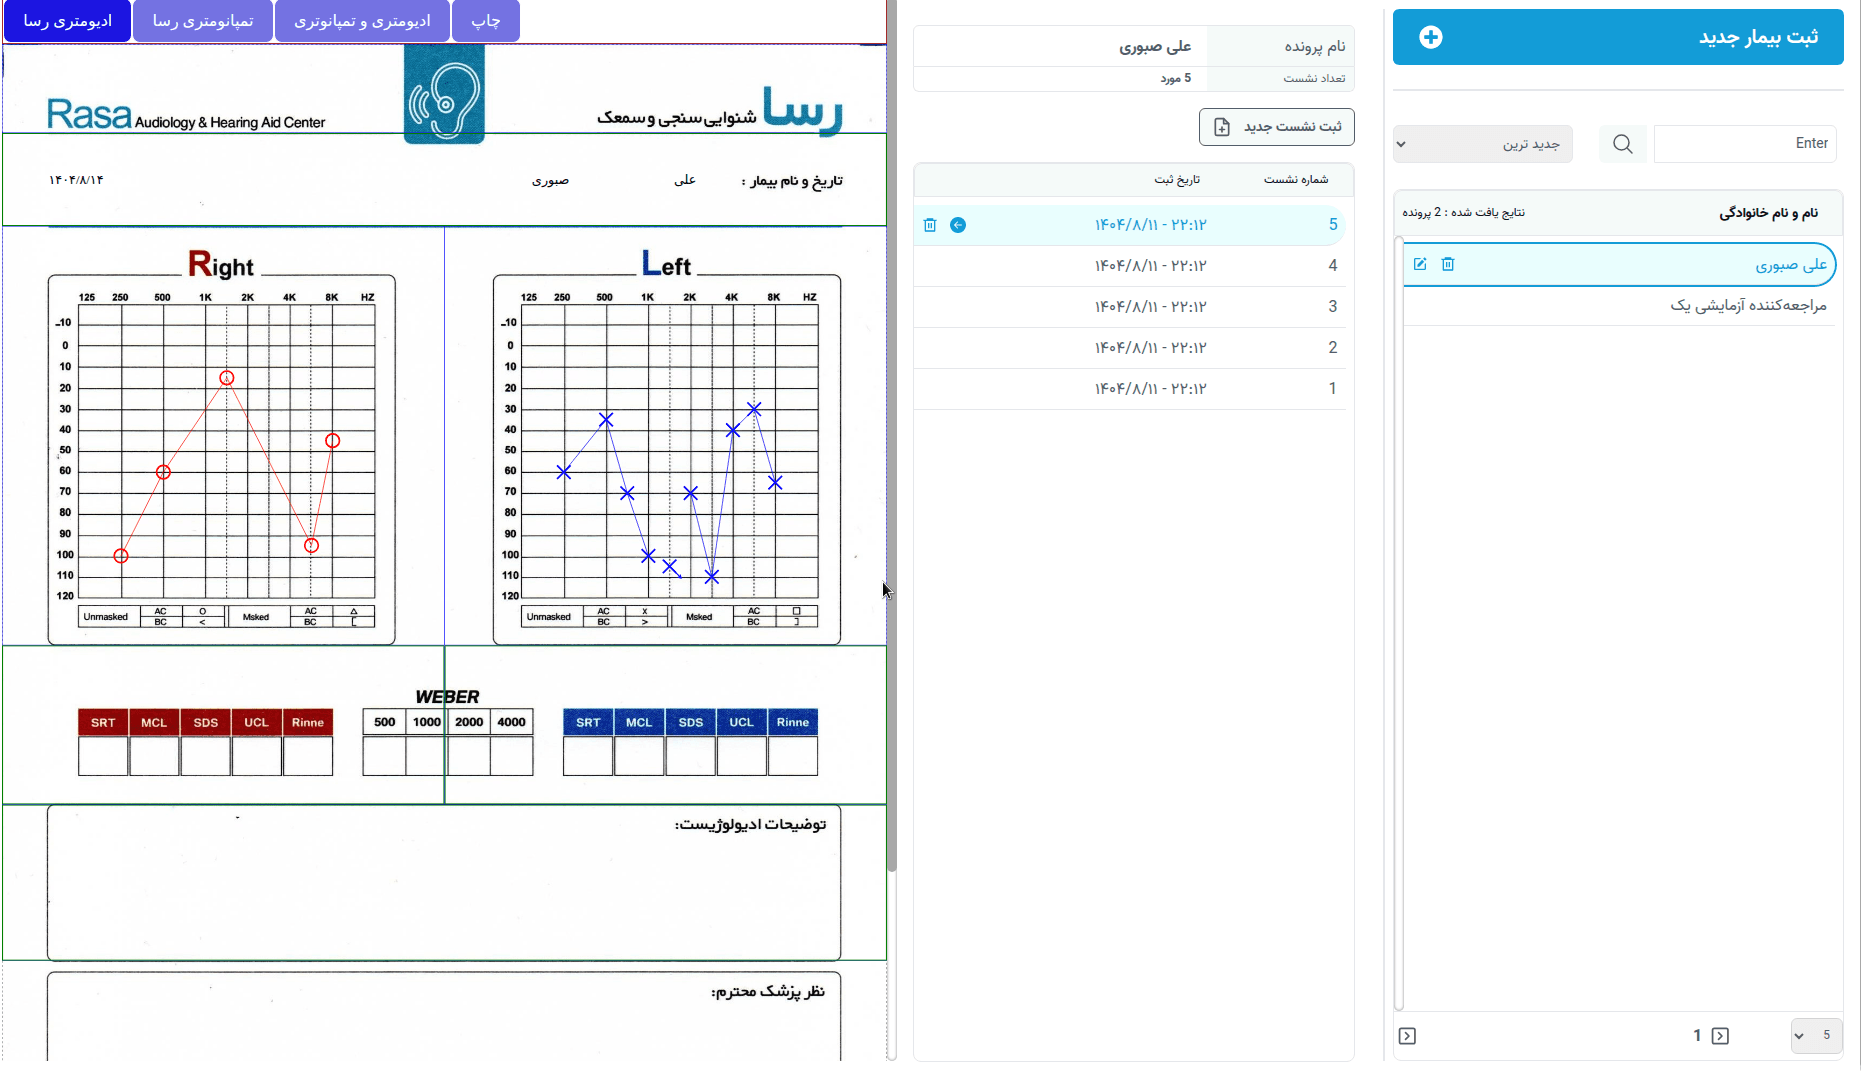
Task: Select session row 3 in the sessions list
Action: 1130,307
